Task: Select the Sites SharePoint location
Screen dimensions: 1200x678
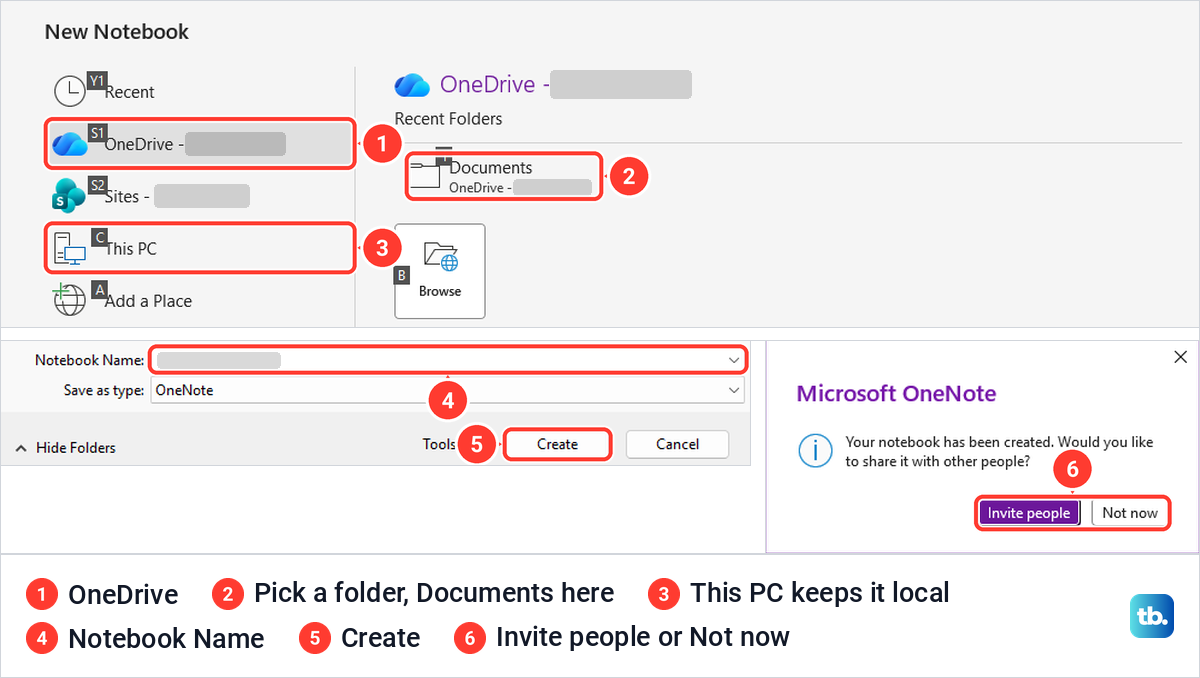Action: point(200,196)
